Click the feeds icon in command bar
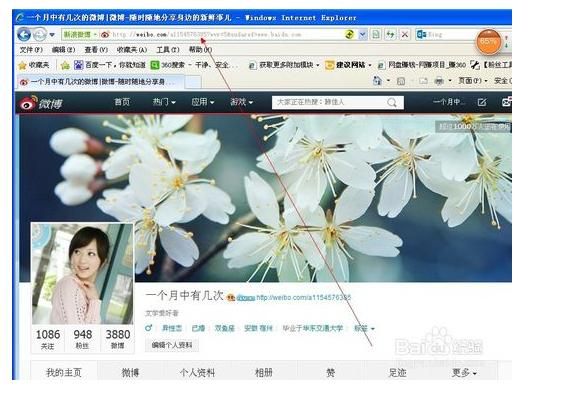This screenshot has width=580, height=393. [x=401, y=81]
